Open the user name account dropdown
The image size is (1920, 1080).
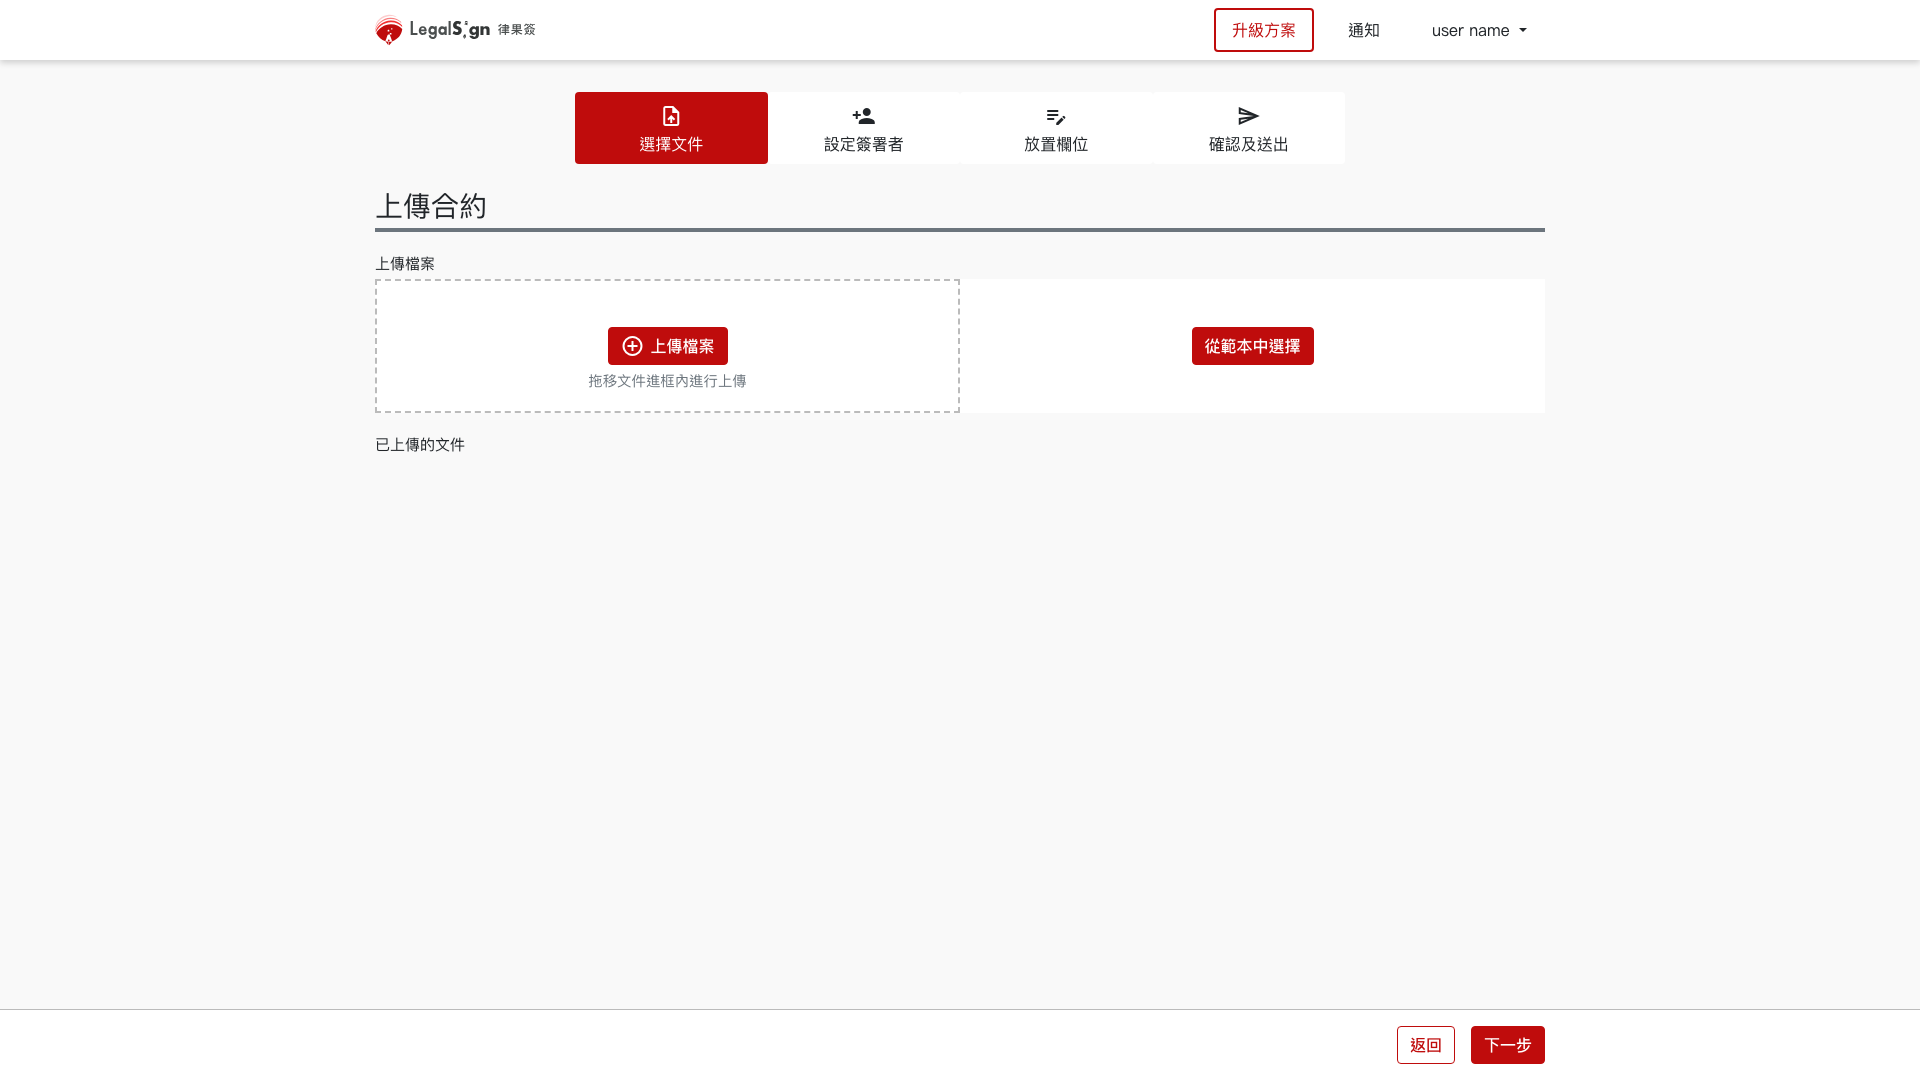pyautogui.click(x=1470, y=30)
